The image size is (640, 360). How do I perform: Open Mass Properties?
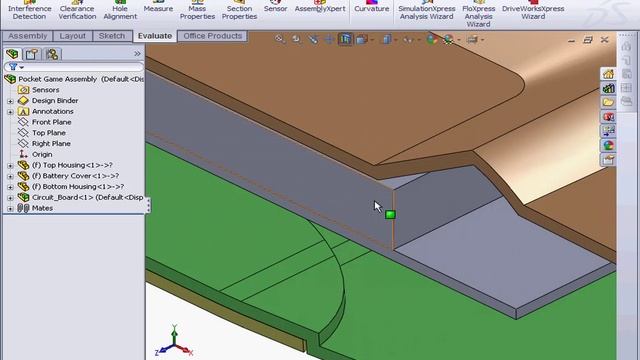tap(197, 10)
